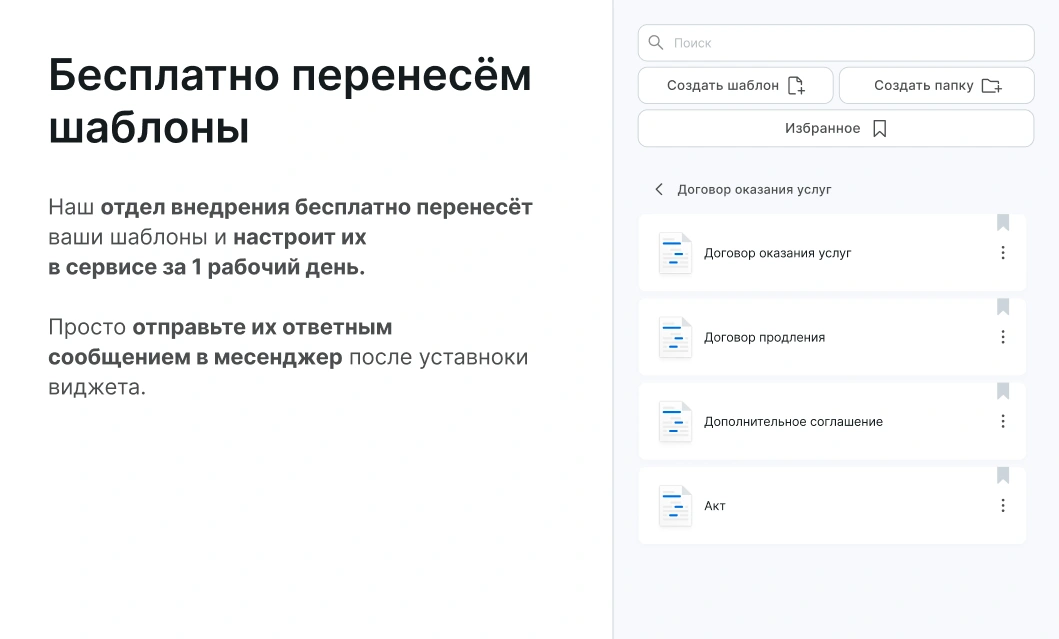1059x639 pixels.
Task: Click document icon of Договор оказания услуг
Action: 675,253
